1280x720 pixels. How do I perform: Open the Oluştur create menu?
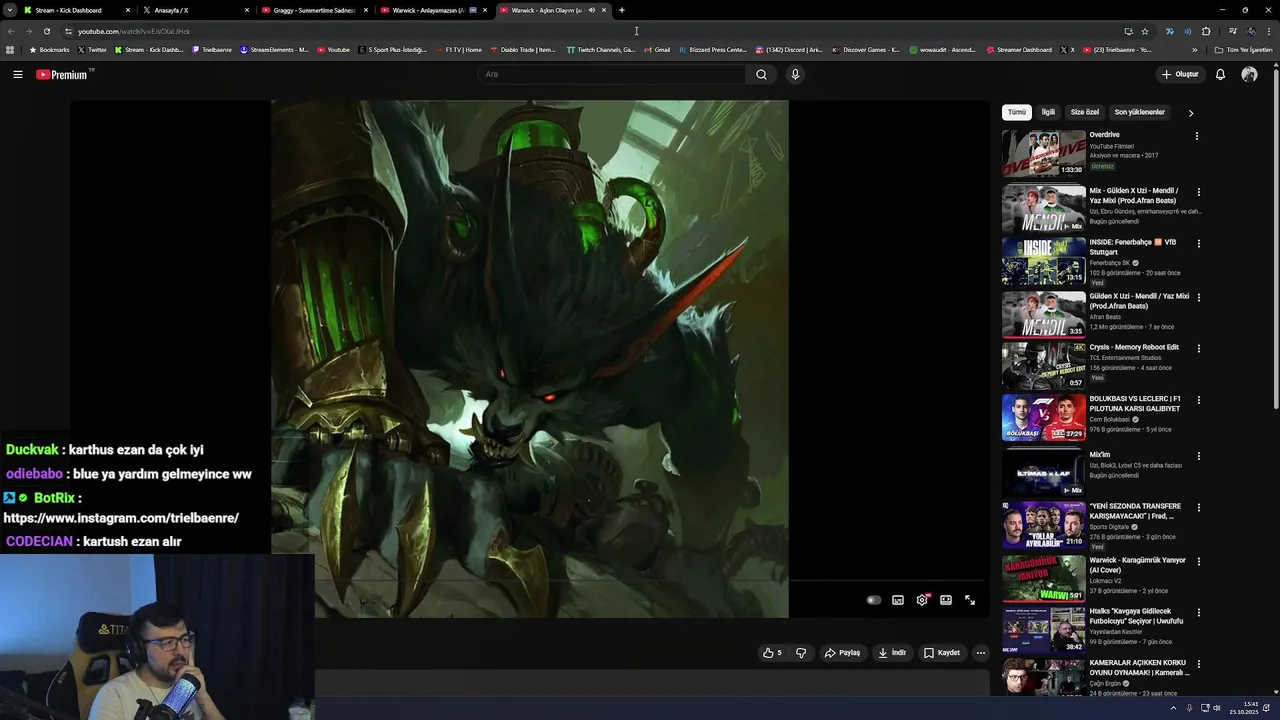(x=1180, y=74)
